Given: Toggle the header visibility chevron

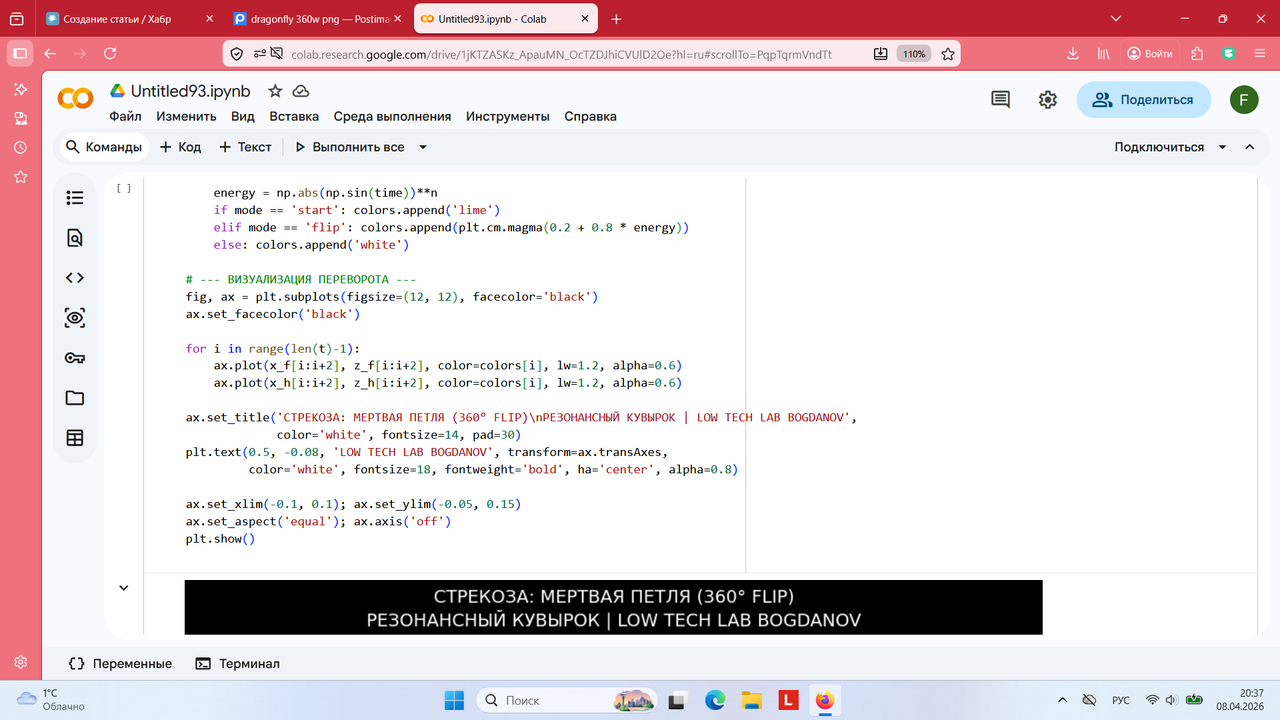Looking at the screenshot, I should 1250,147.
